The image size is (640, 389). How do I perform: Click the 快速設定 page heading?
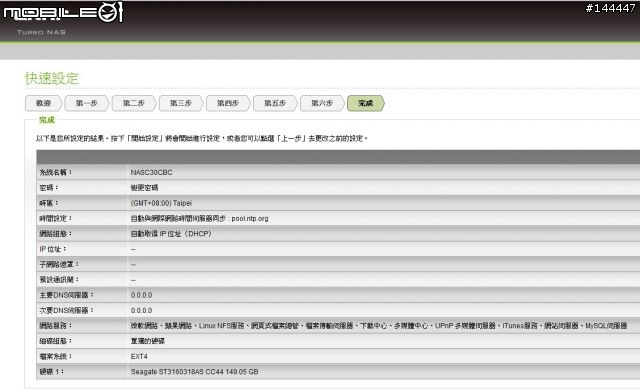pyautogui.click(x=51, y=78)
